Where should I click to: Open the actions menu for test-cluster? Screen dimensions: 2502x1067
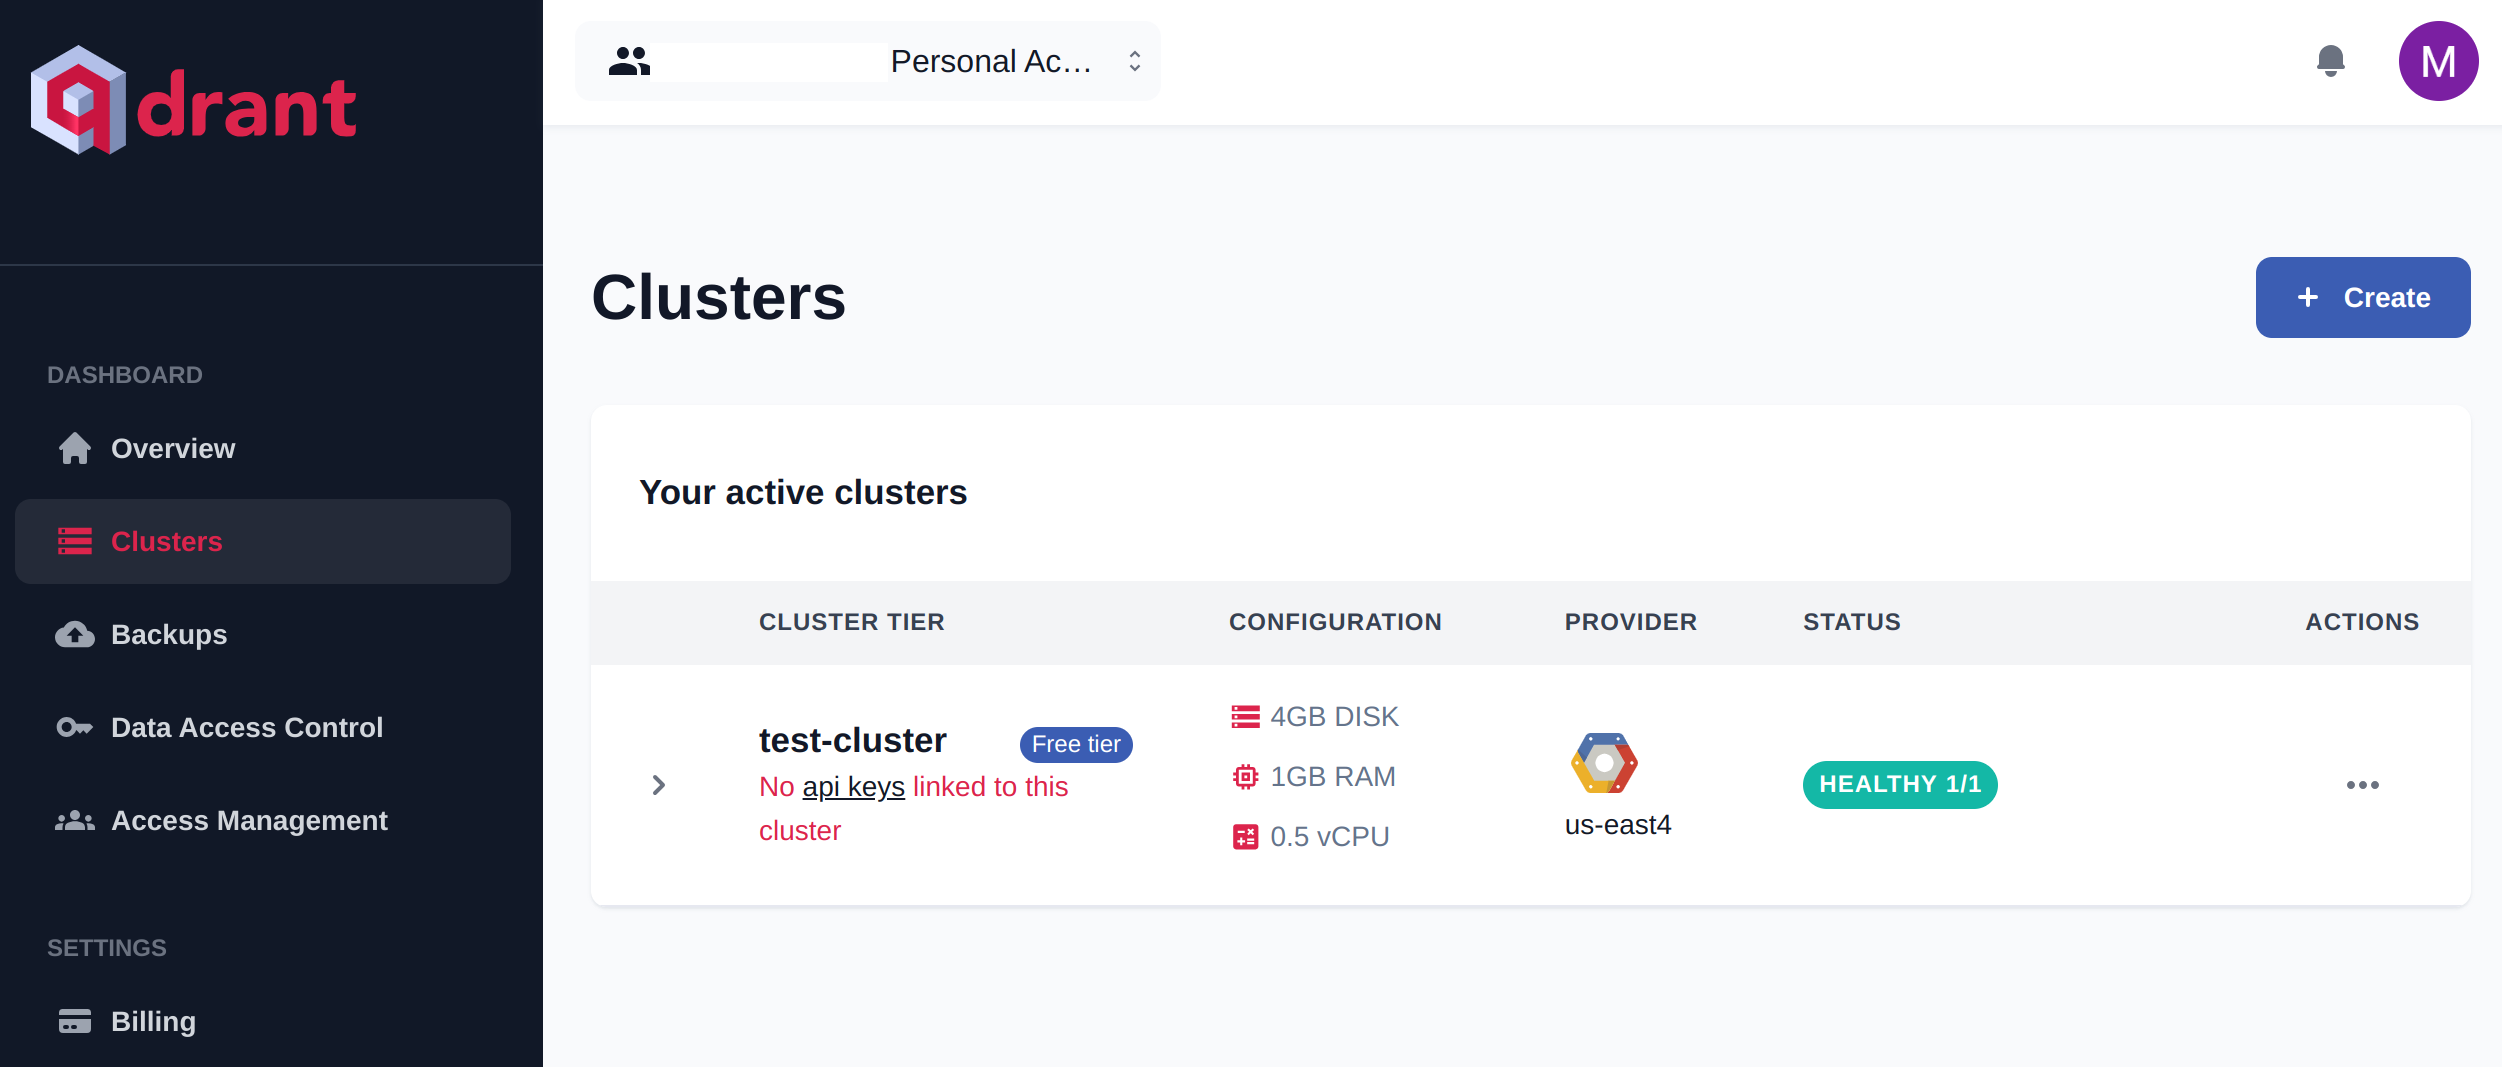(2361, 785)
